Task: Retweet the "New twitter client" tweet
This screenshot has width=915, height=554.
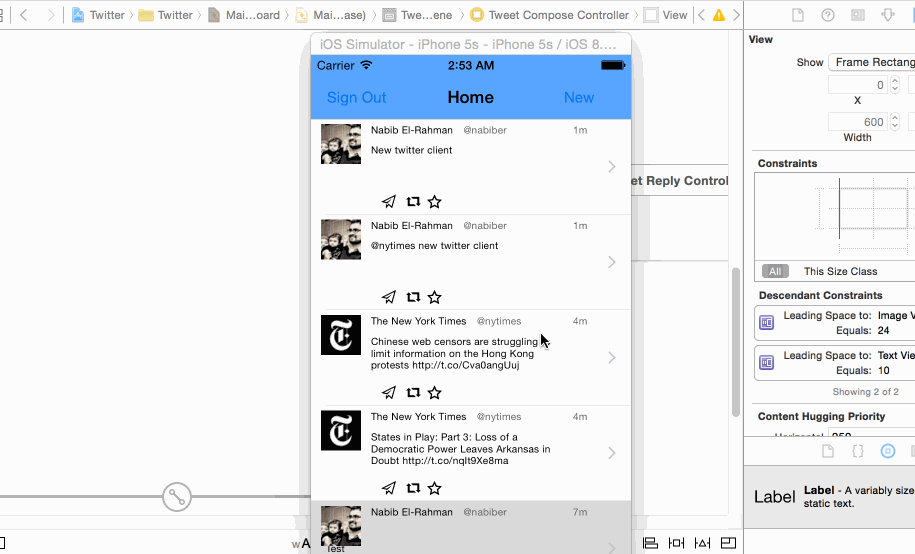Action: (413, 201)
